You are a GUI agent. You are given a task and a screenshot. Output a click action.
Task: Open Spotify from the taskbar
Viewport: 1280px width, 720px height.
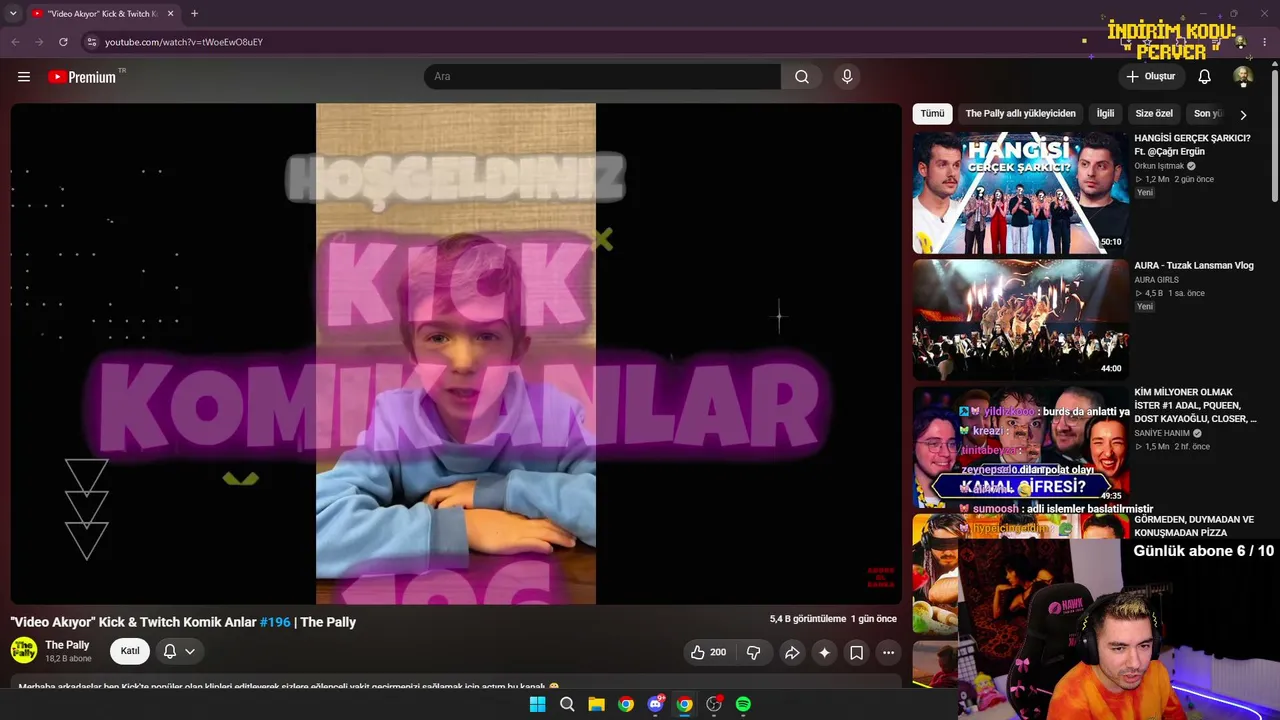pyautogui.click(x=743, y=704)
